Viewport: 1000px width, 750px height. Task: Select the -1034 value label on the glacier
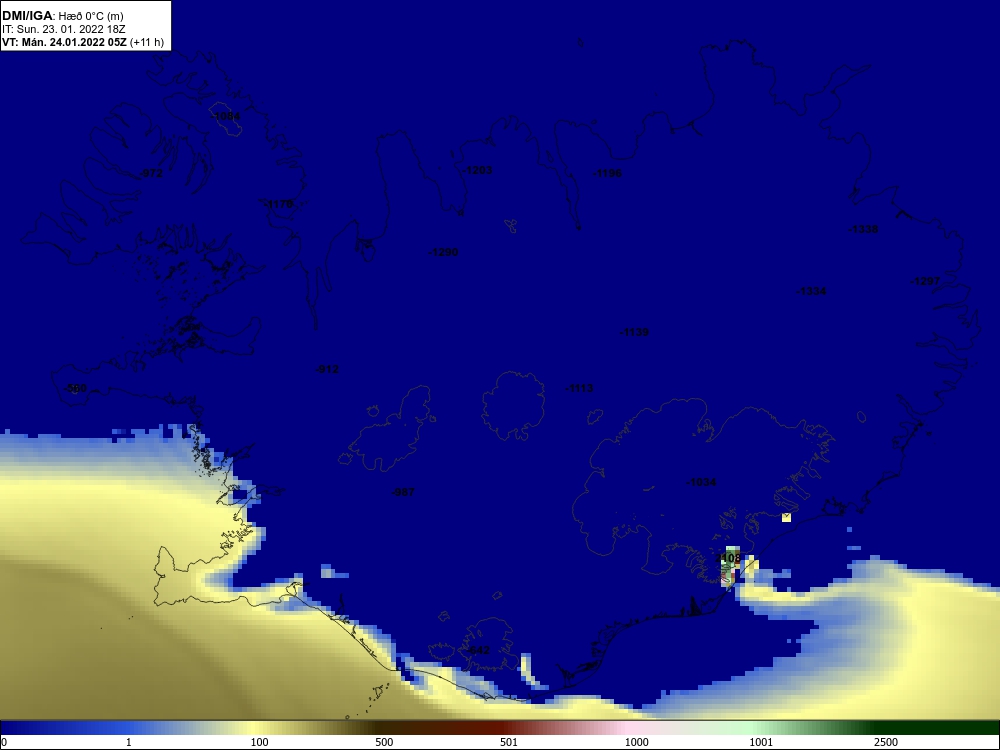click(701, 482)
